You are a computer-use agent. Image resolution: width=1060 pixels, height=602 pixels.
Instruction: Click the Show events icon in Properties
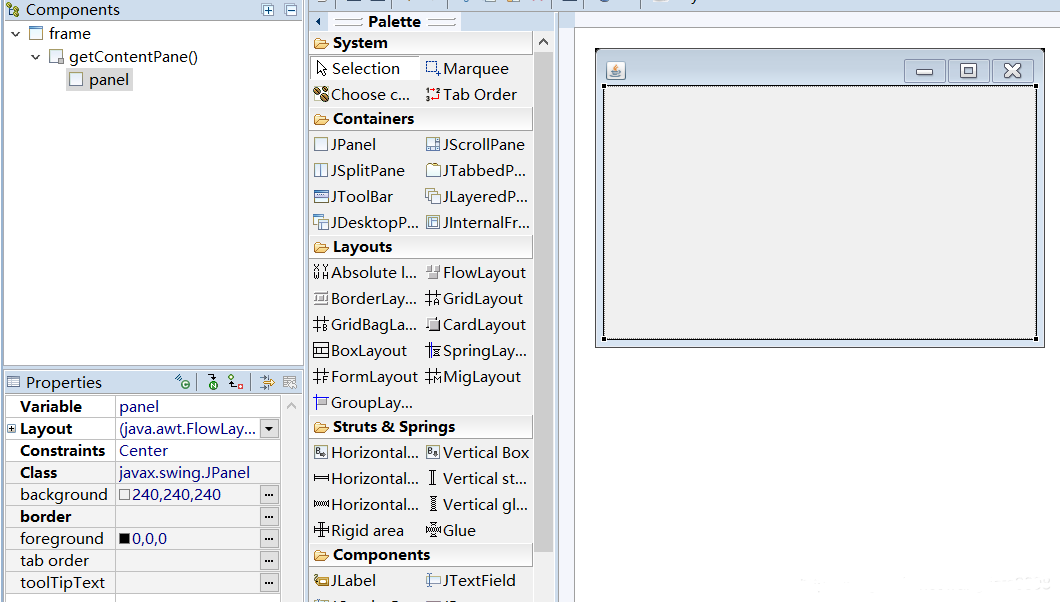coord(182,382)
